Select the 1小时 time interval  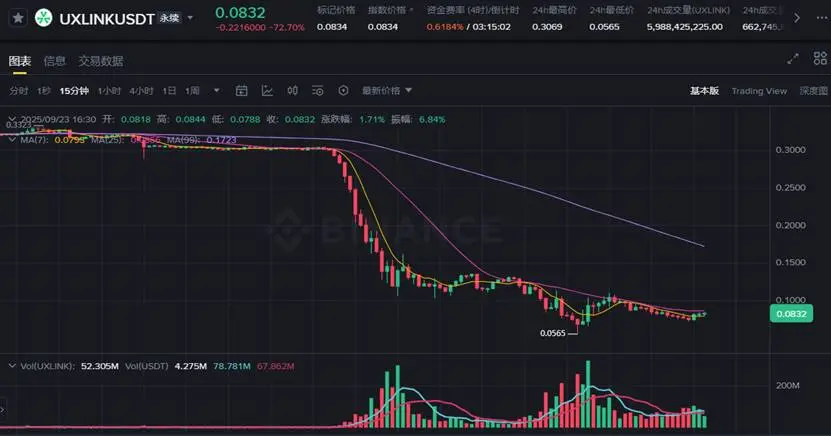point(109,91)
